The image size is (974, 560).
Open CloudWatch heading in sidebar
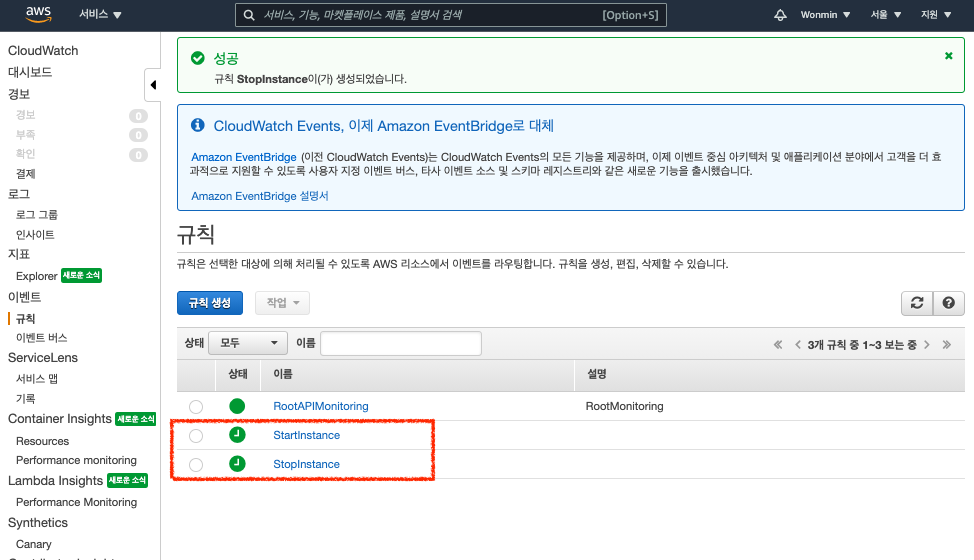click(43, 50)
